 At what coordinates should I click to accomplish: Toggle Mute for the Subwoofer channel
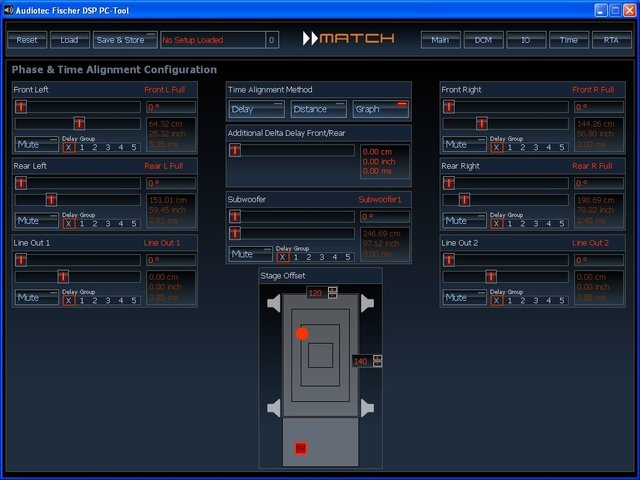[251, 254]
